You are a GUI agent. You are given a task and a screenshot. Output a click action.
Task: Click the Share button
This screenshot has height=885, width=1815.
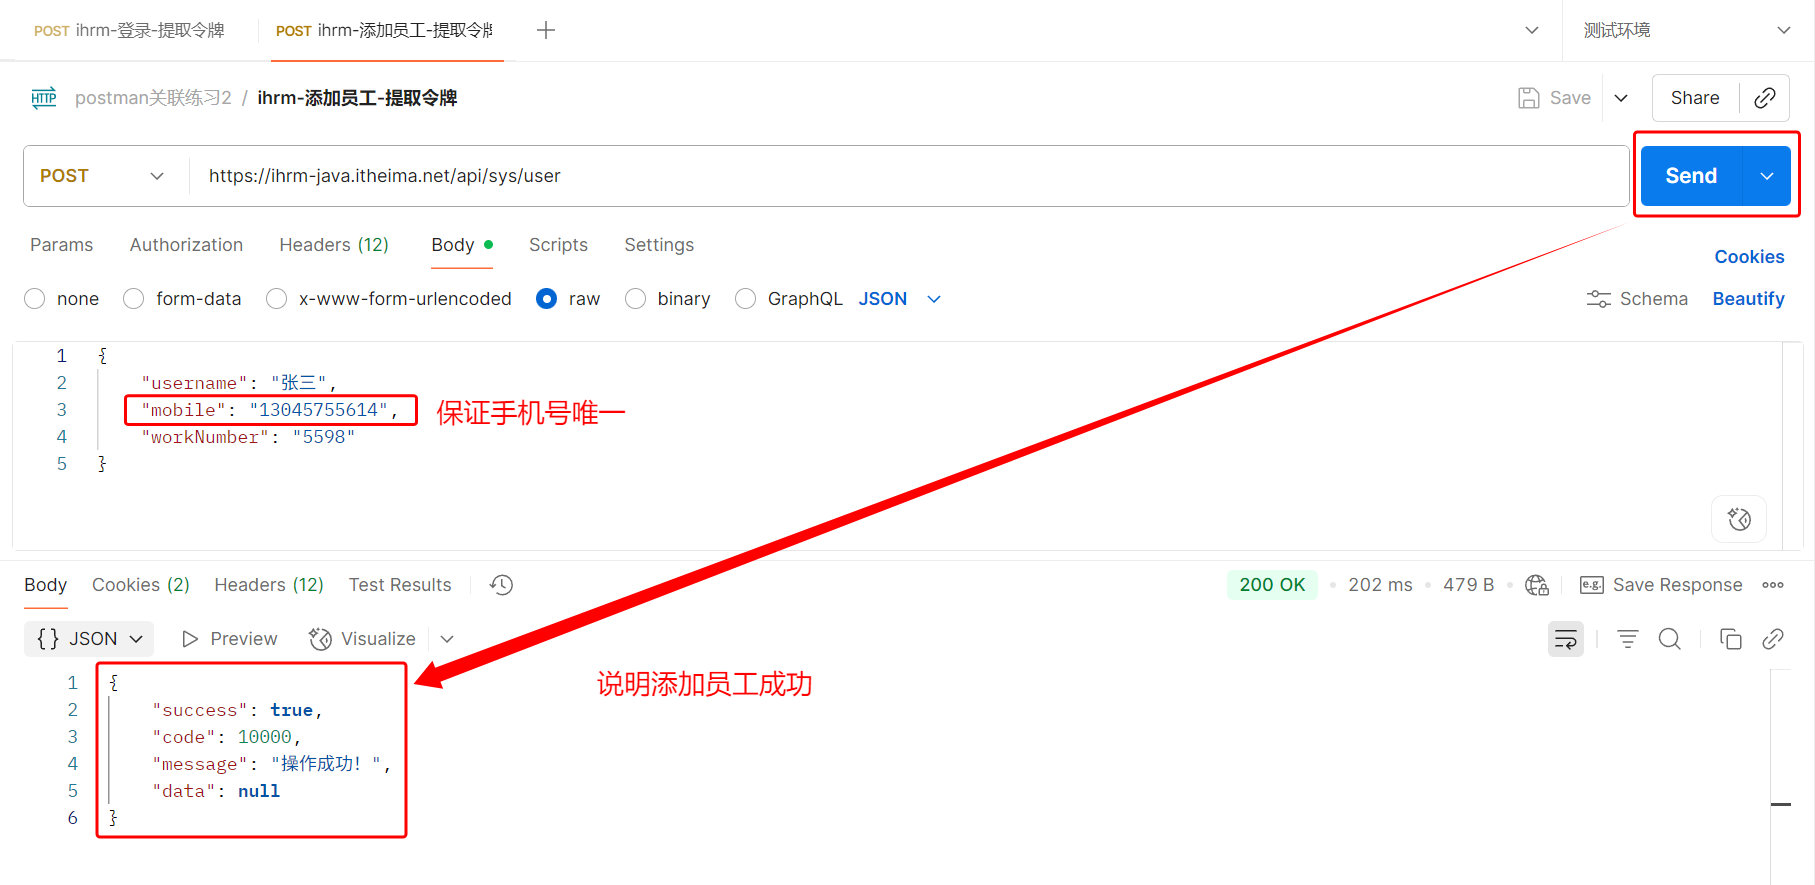1695,98
